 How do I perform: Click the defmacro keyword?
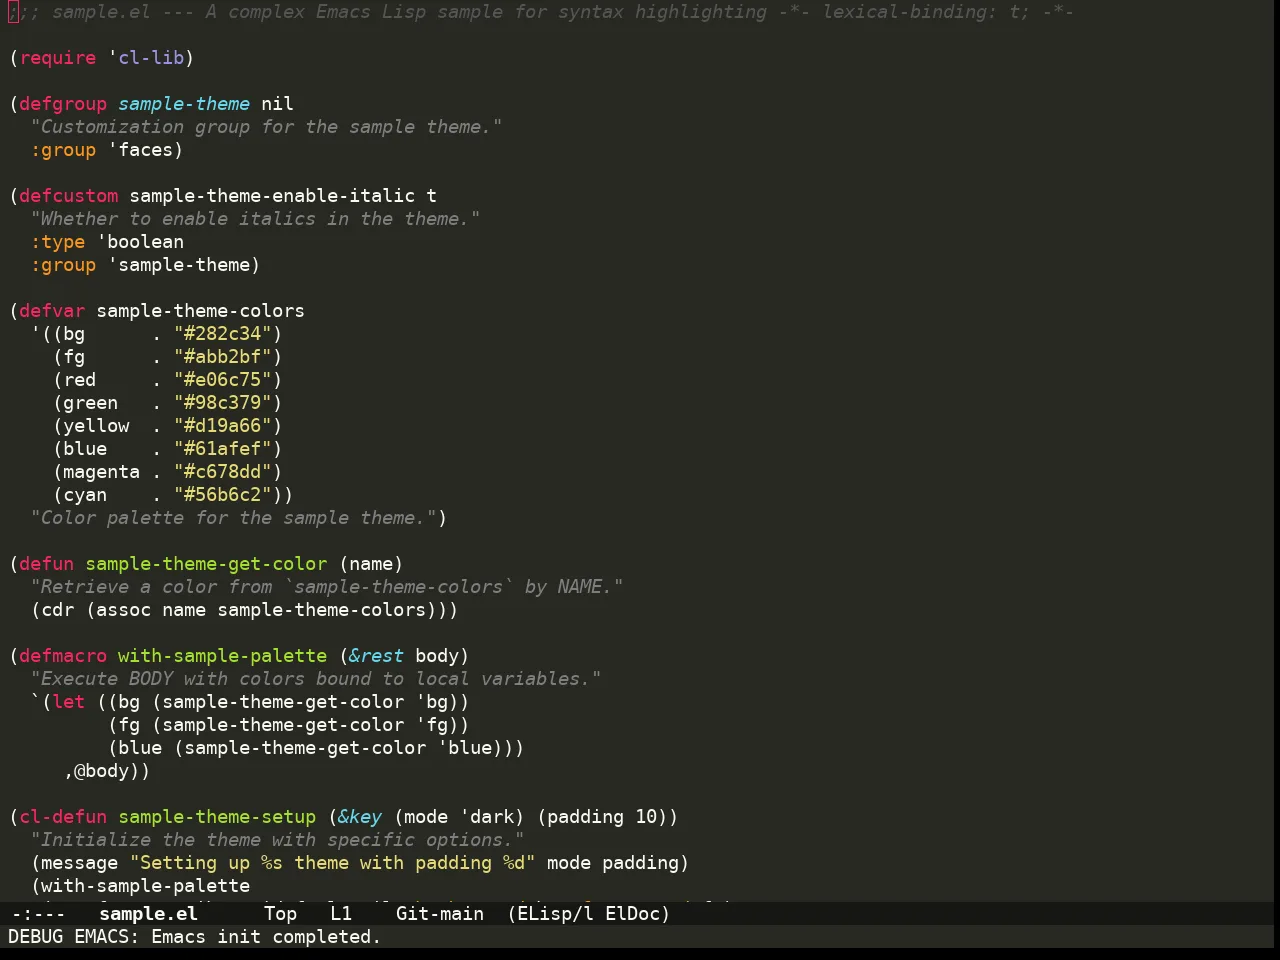pos(63,656)
